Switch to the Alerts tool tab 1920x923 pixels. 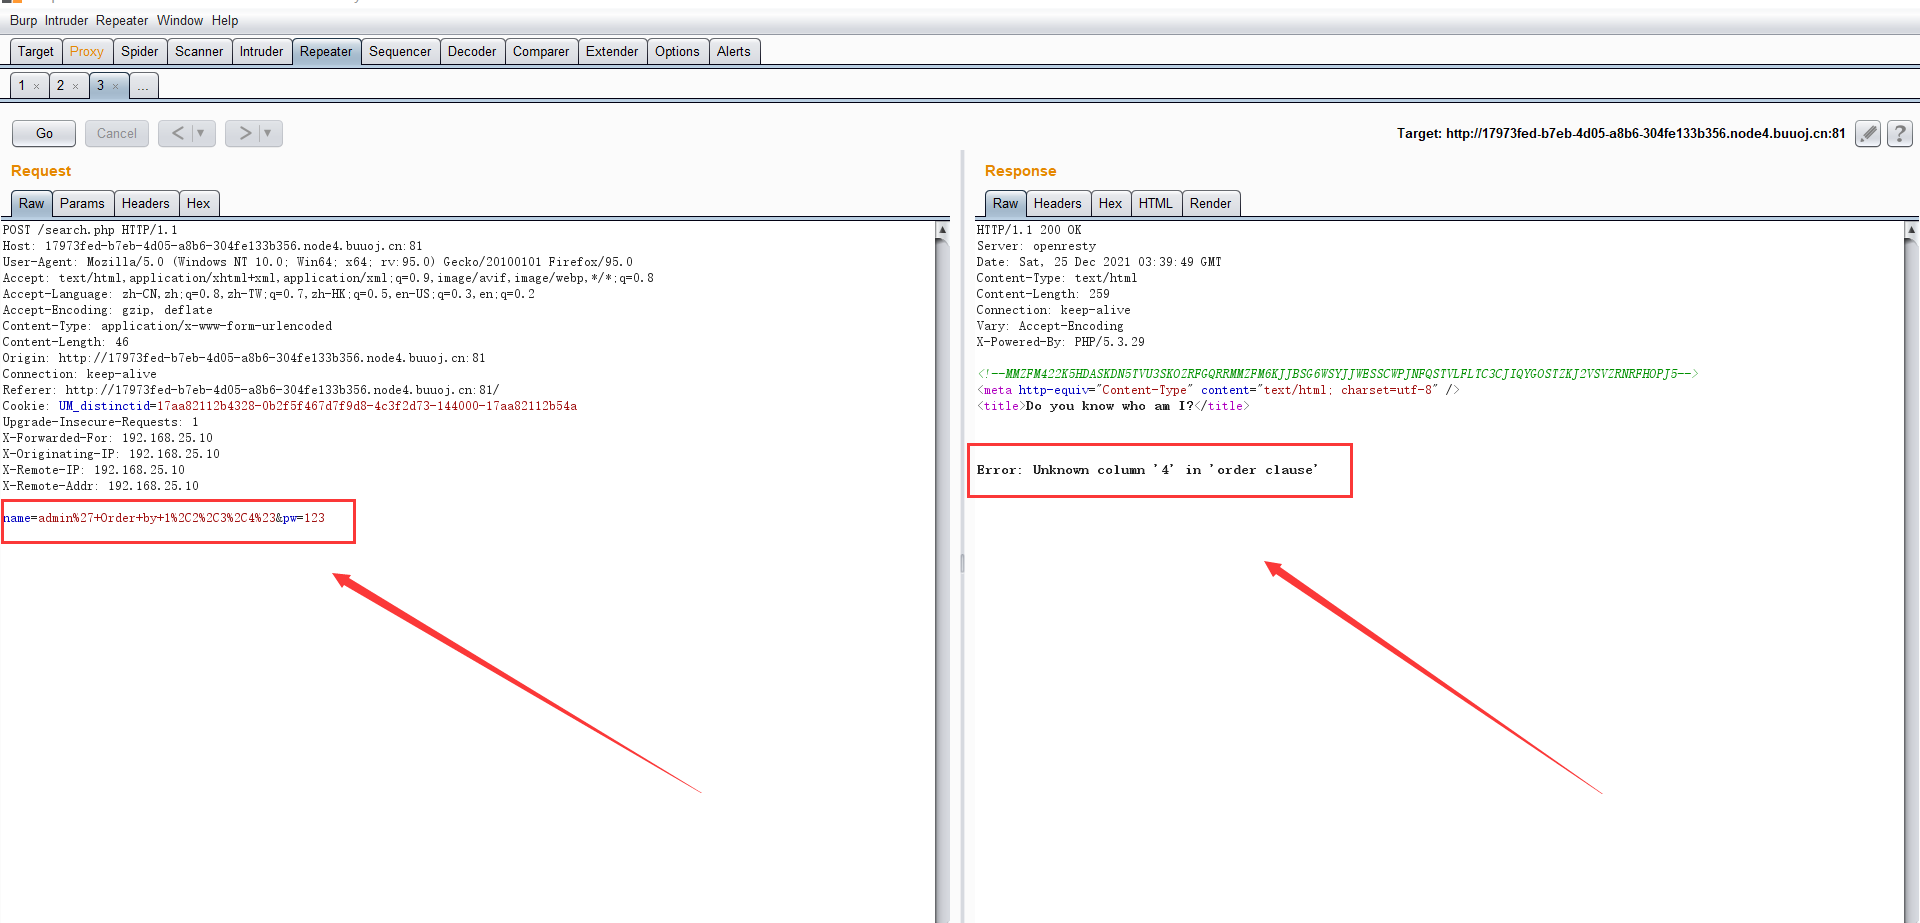point(734,51)
